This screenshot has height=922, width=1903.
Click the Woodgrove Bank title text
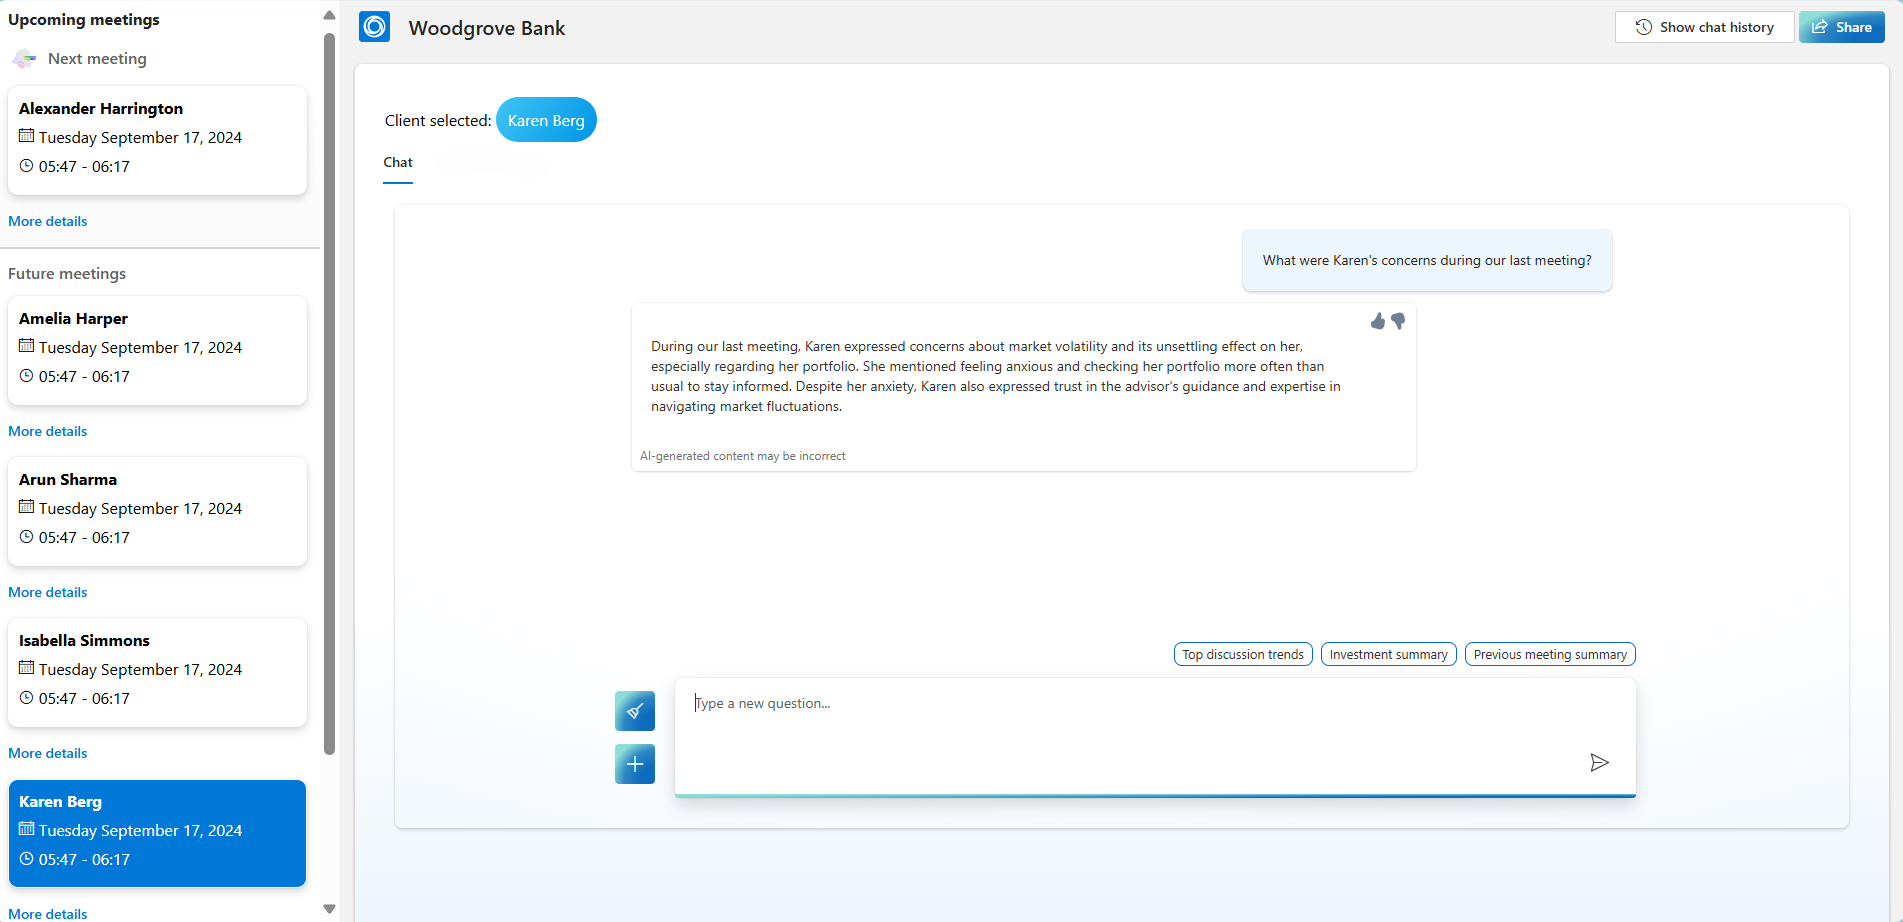pyautogui.click(x=487, y=28)
